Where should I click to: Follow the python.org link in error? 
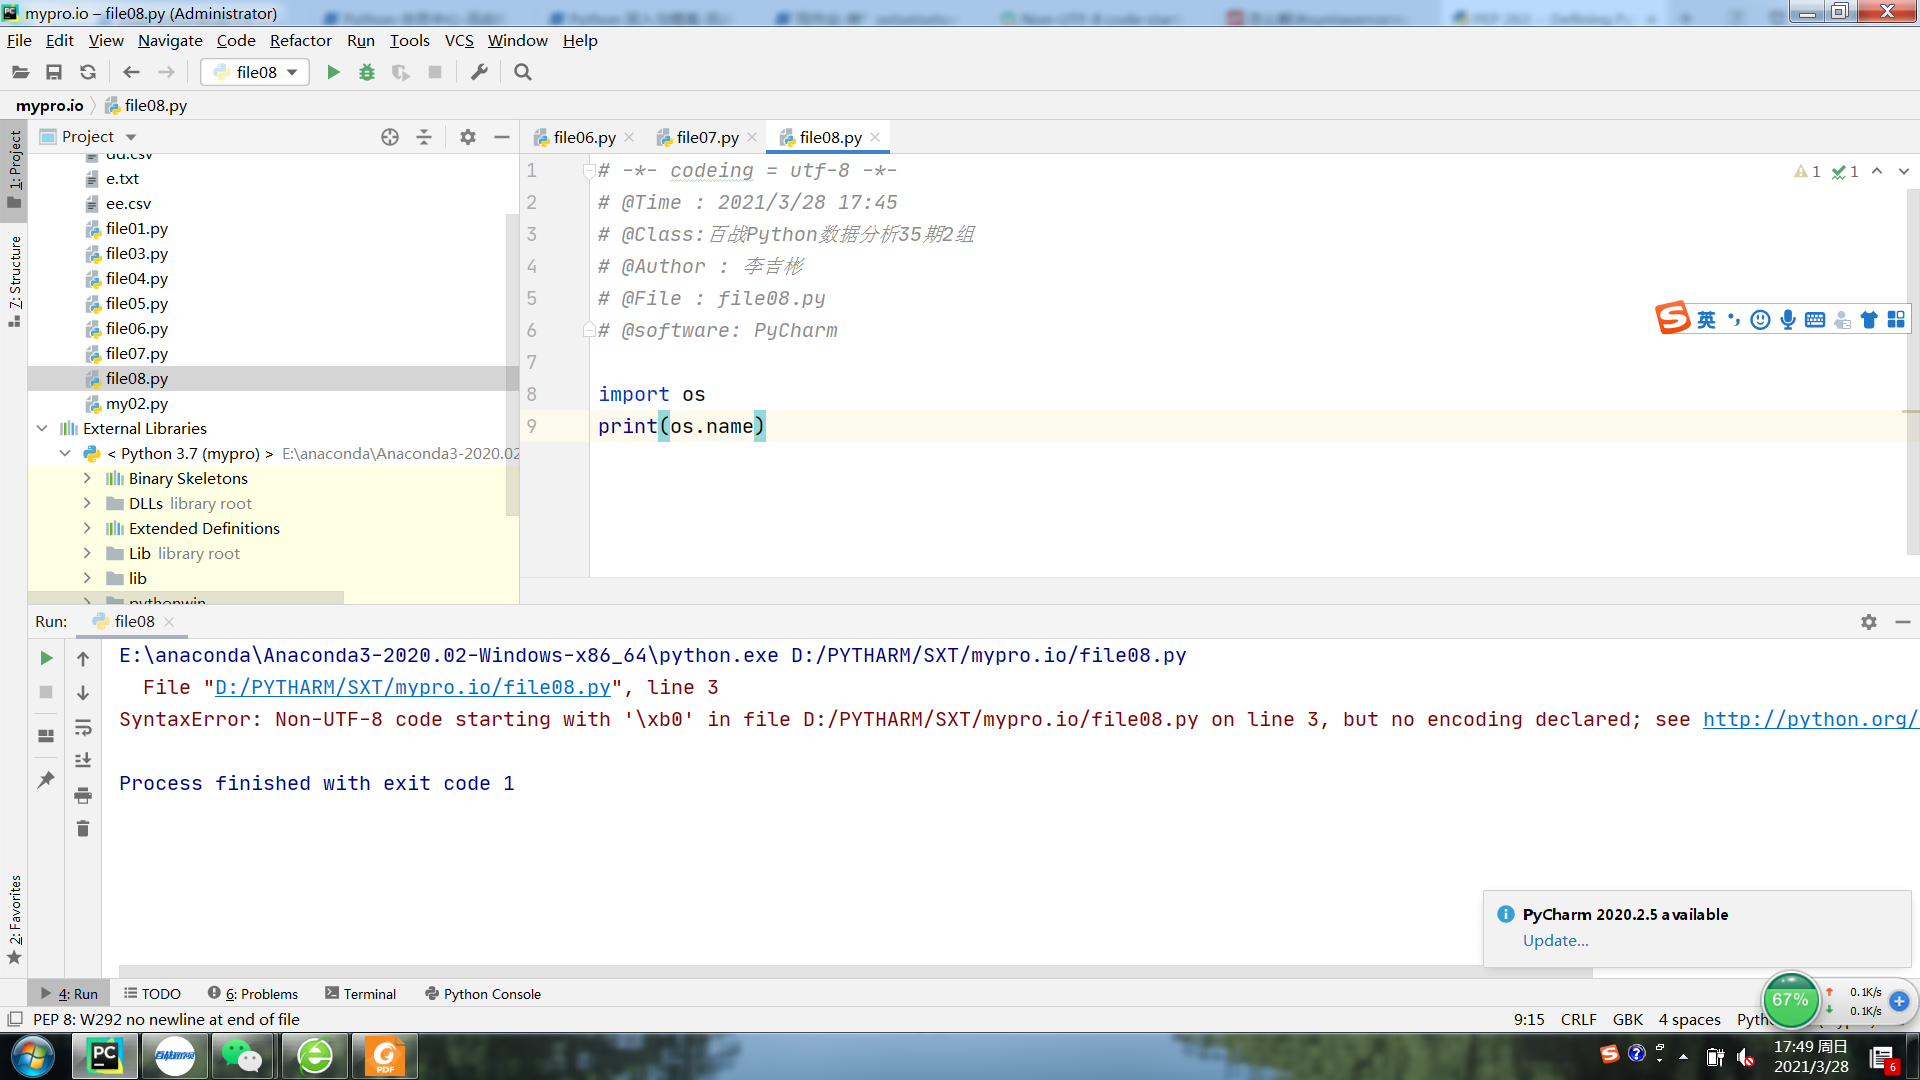click(x=1810, y=719)
